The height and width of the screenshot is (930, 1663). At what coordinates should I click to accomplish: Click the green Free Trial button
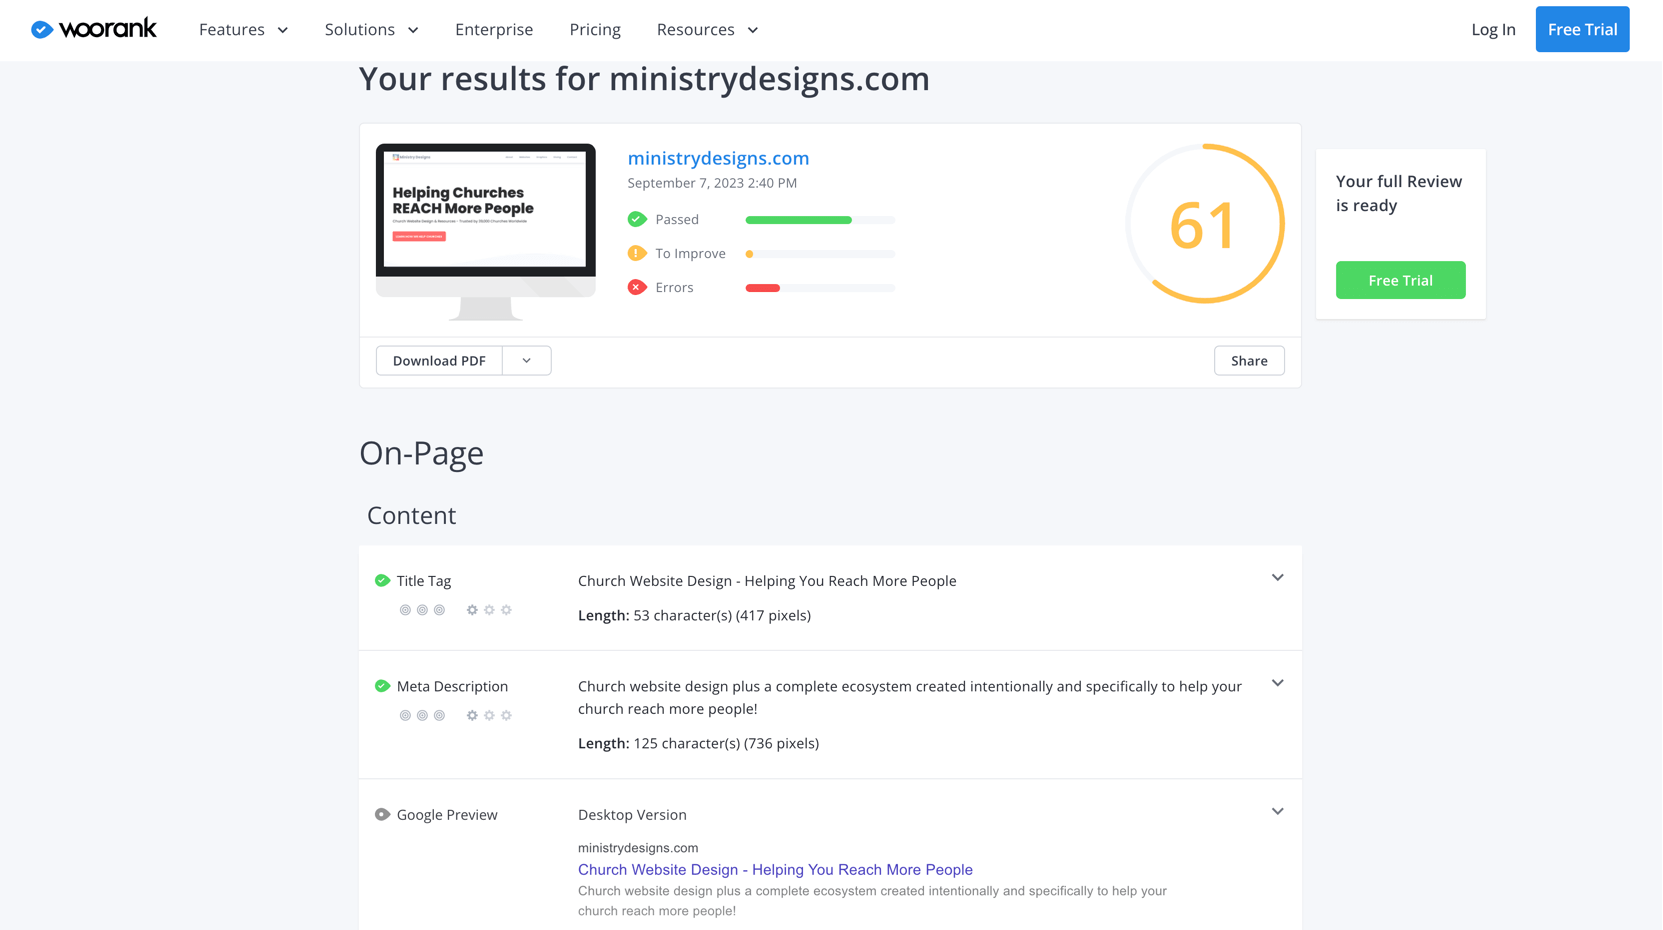pyautogui.click(x=1400, y=281)
